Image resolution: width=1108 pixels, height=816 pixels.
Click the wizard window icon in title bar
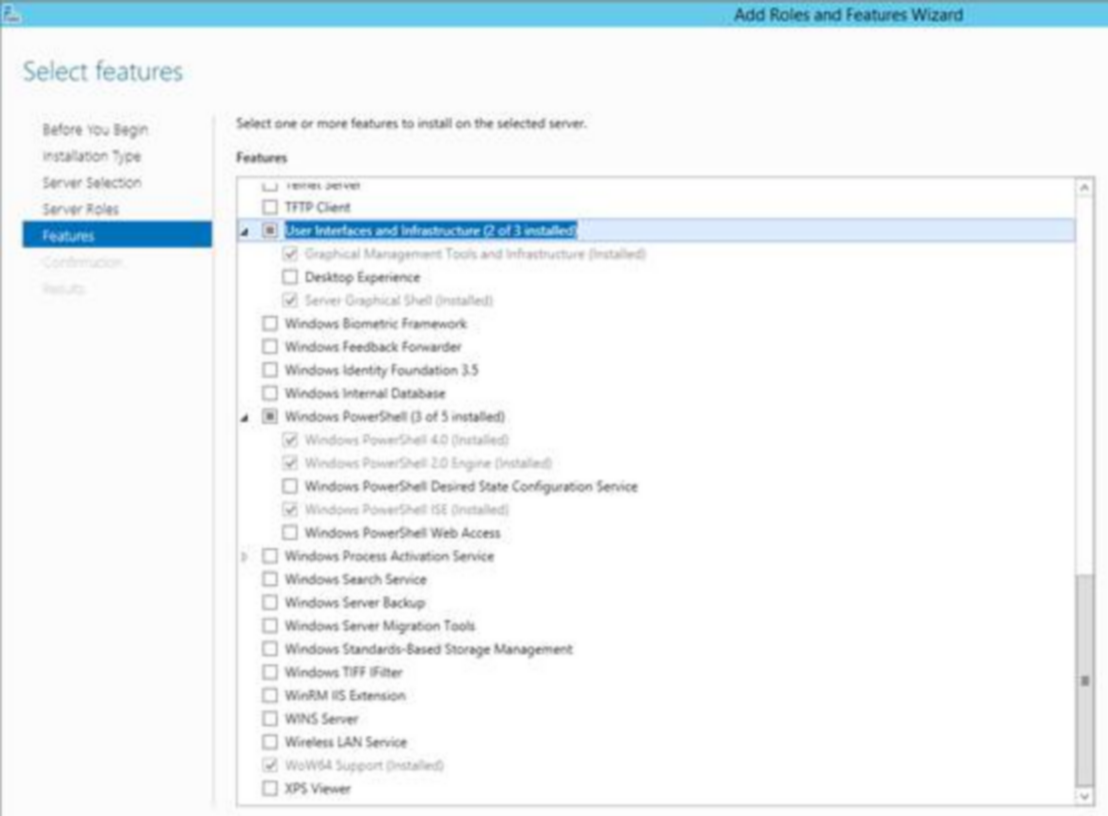pyautogui.click(x=11, y=13)
